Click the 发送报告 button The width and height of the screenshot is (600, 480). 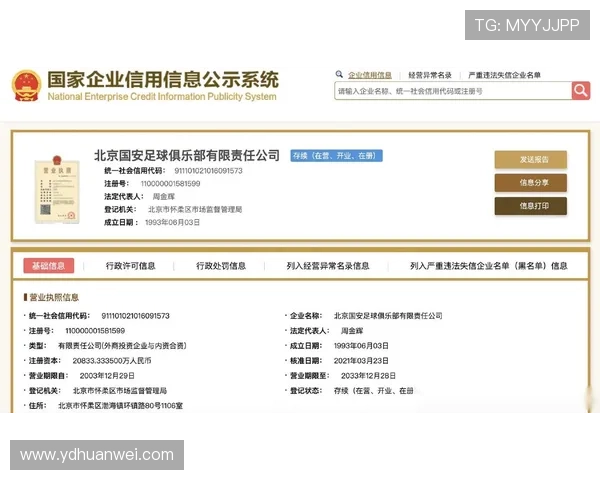pyautogui.click(x=530, y=160)
